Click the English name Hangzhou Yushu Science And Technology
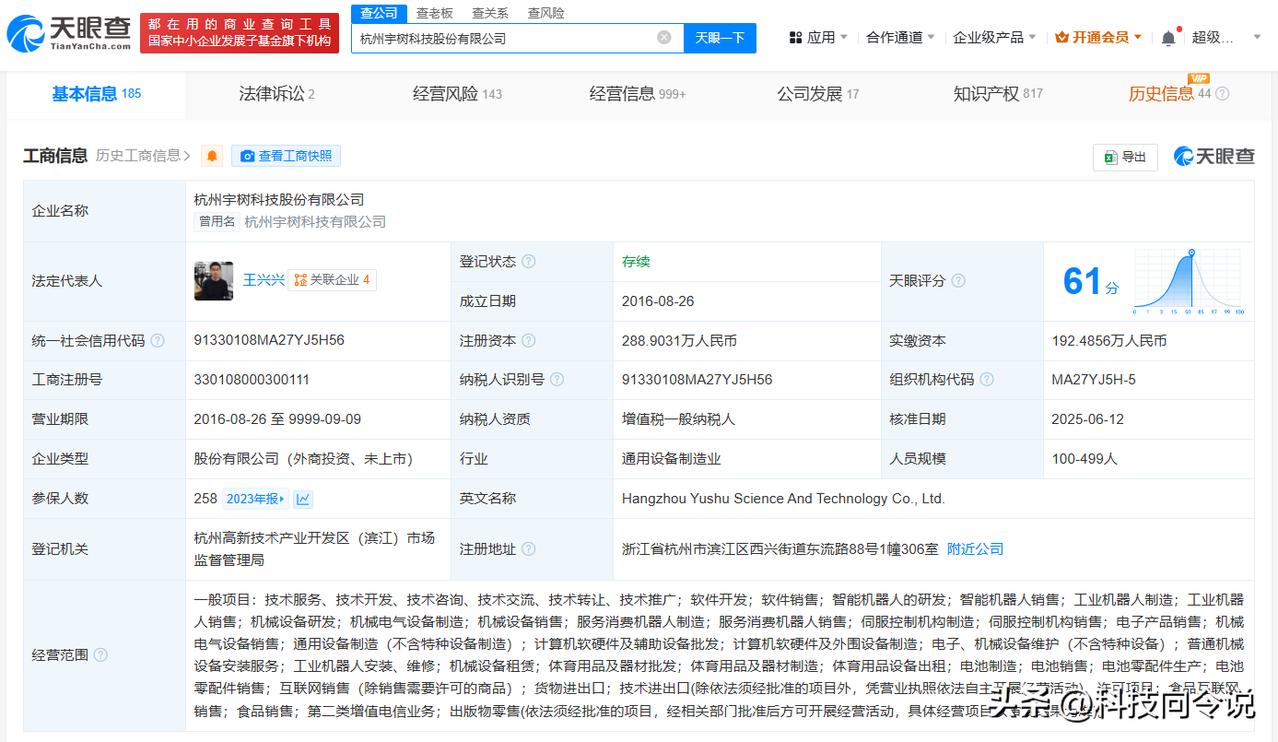Screen dimensions: 1278x742 click(x=783, y=498)
